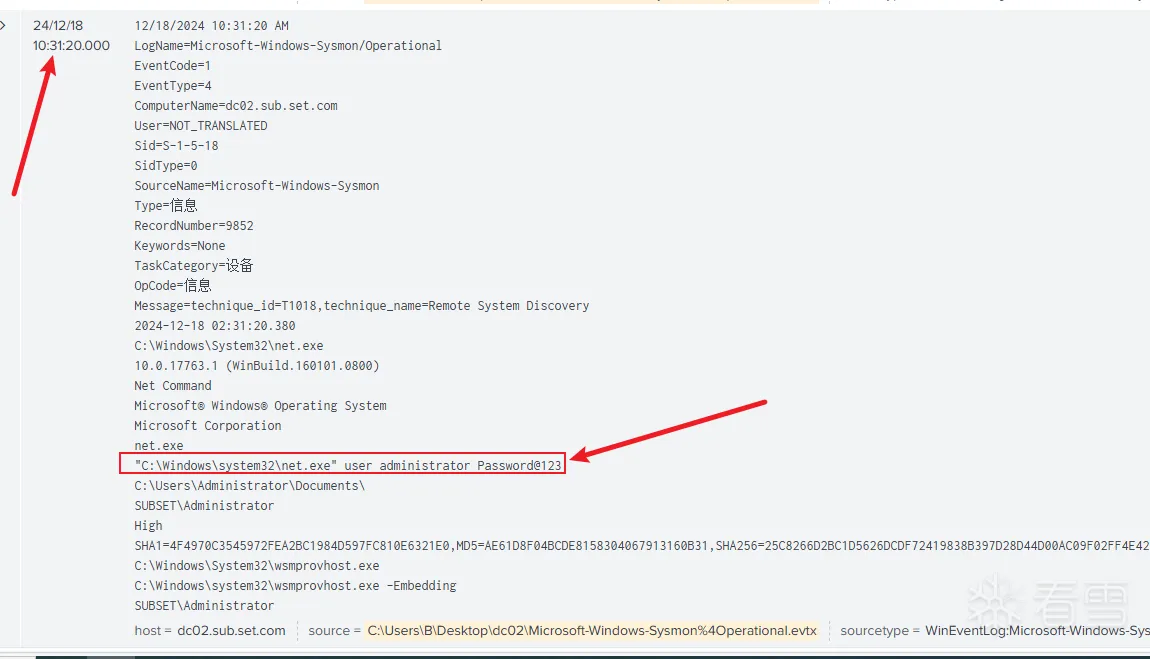Click Keywords=None field
The image size is (1150, 659).
point(180,246)
